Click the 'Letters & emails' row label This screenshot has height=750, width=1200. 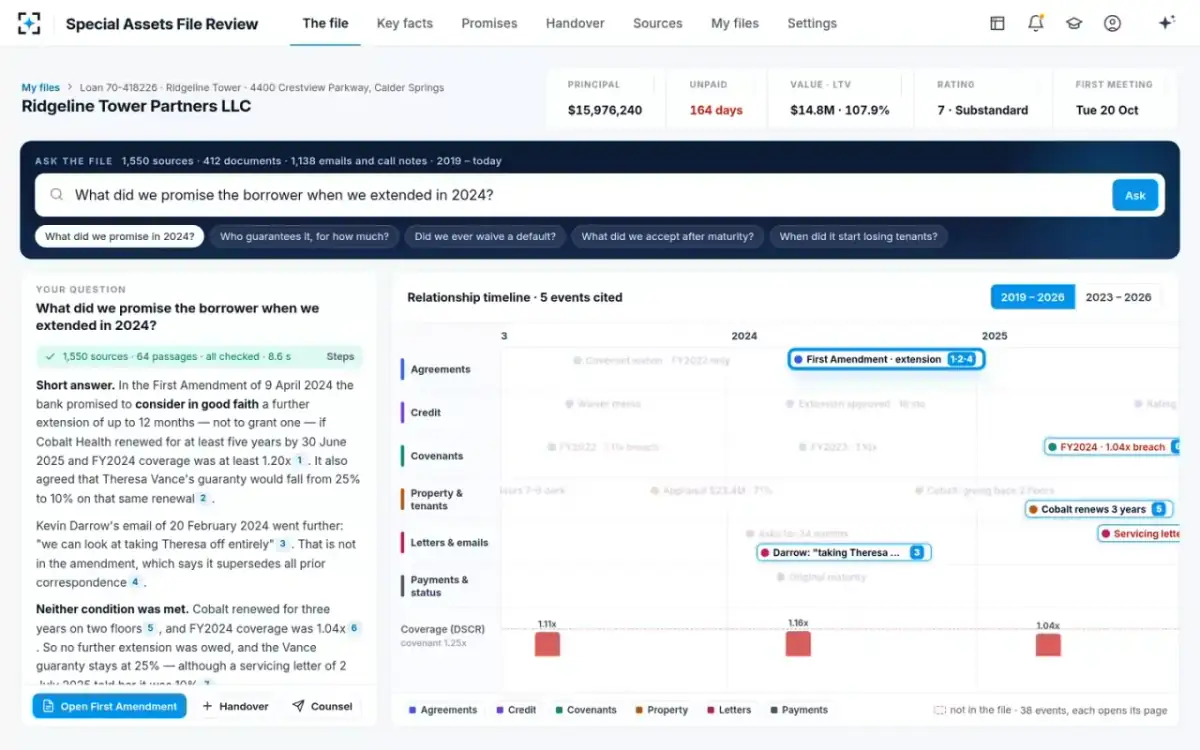pos(449,542)
